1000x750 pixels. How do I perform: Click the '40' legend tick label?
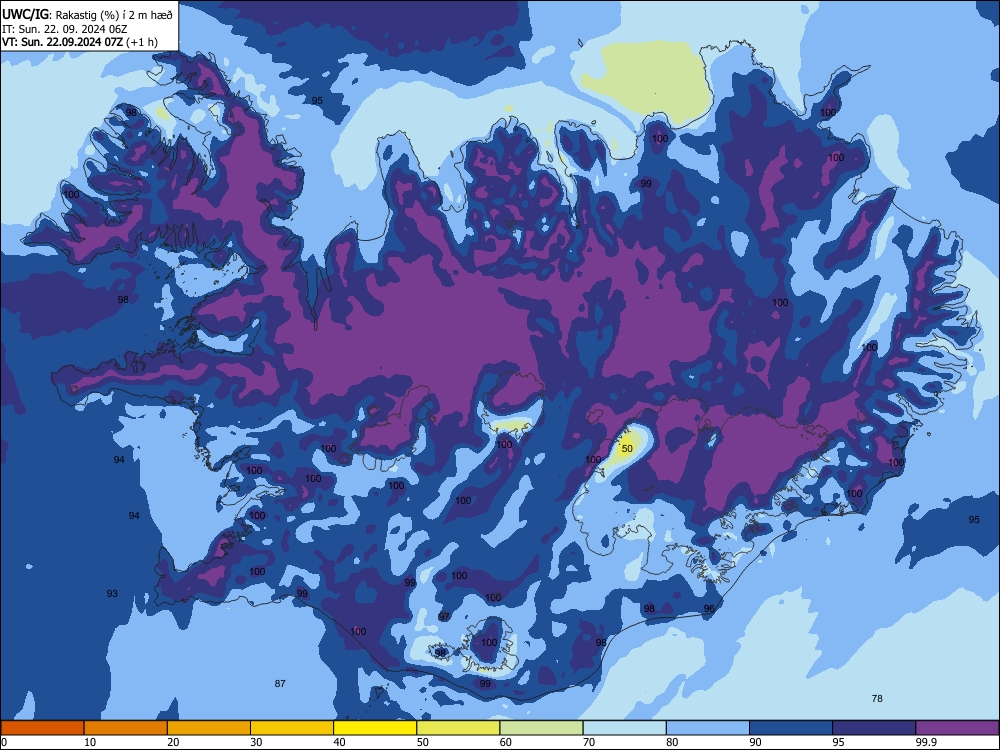(339, 742)
